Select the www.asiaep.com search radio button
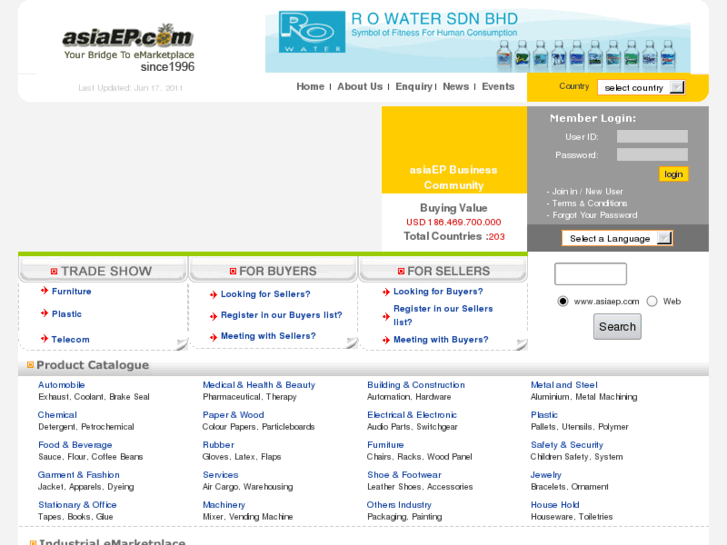Viewport: 727px width, 545px height. point(562,301)
